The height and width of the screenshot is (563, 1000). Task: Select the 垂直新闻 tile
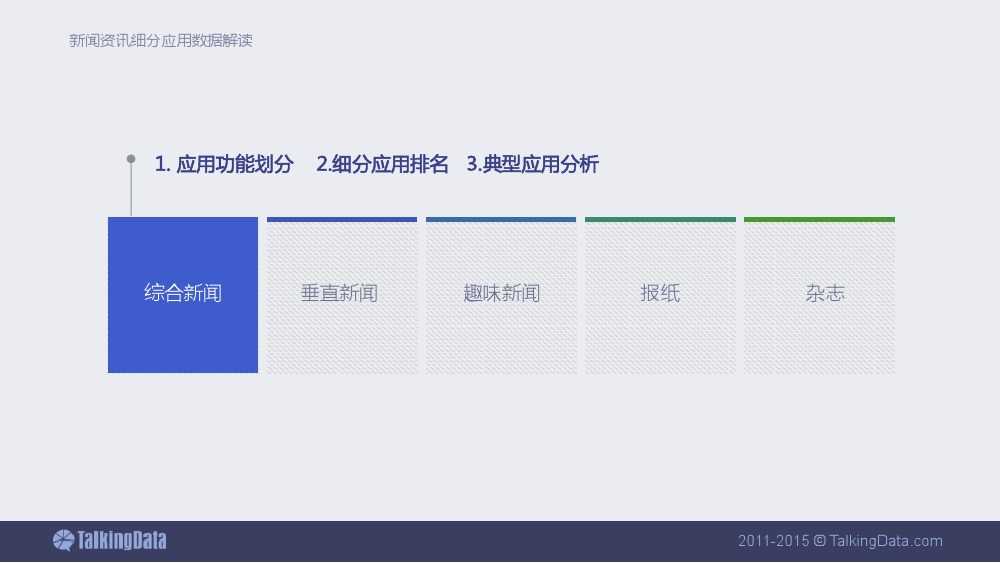(341, 294)
